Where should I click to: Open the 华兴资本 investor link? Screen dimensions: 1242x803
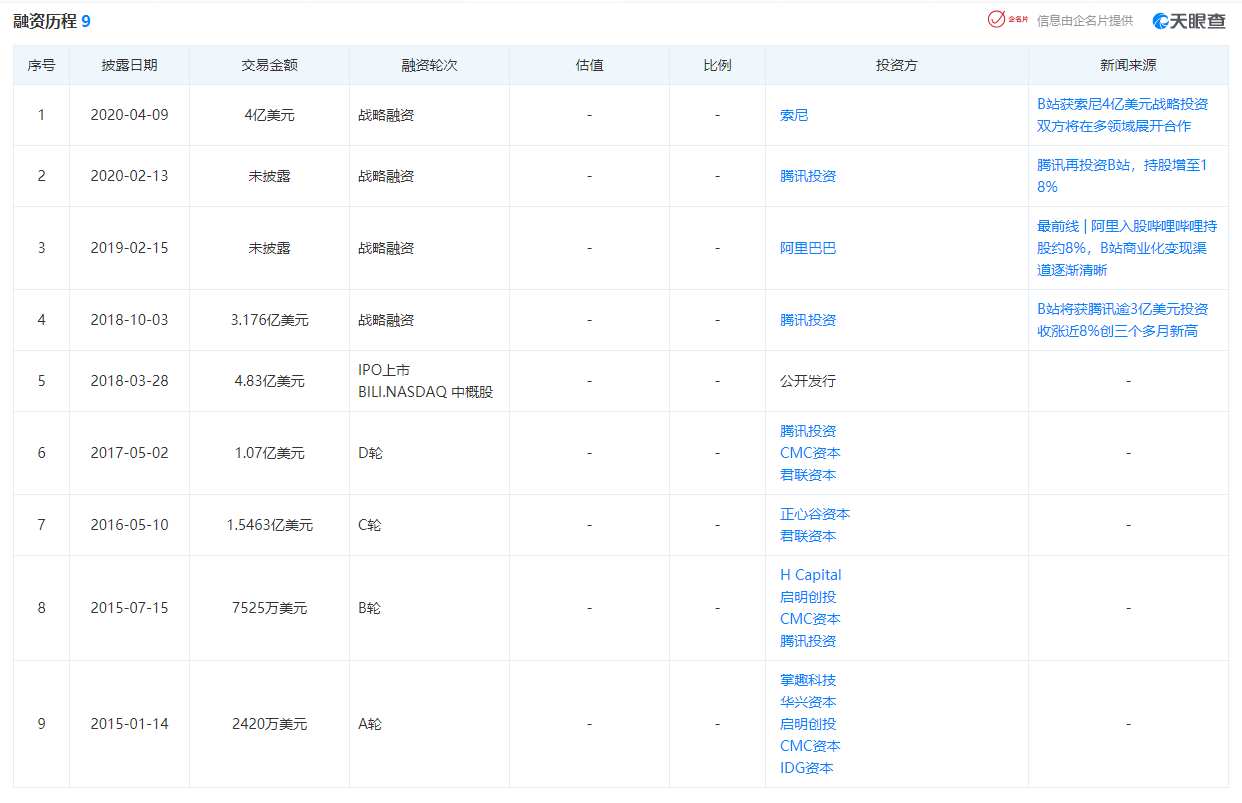[808, 702]
